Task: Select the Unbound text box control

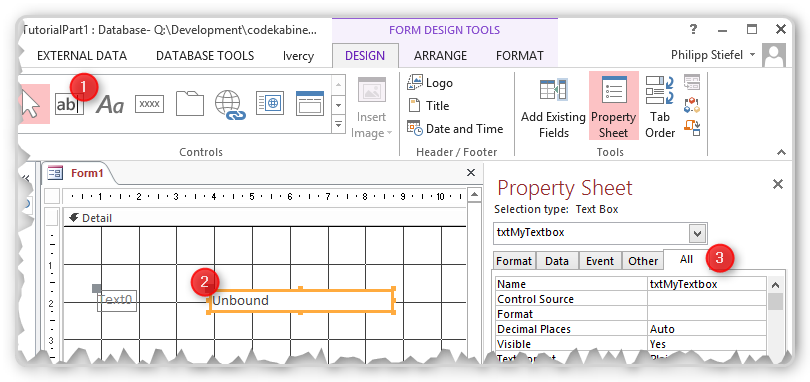Action: coord(301,301)
